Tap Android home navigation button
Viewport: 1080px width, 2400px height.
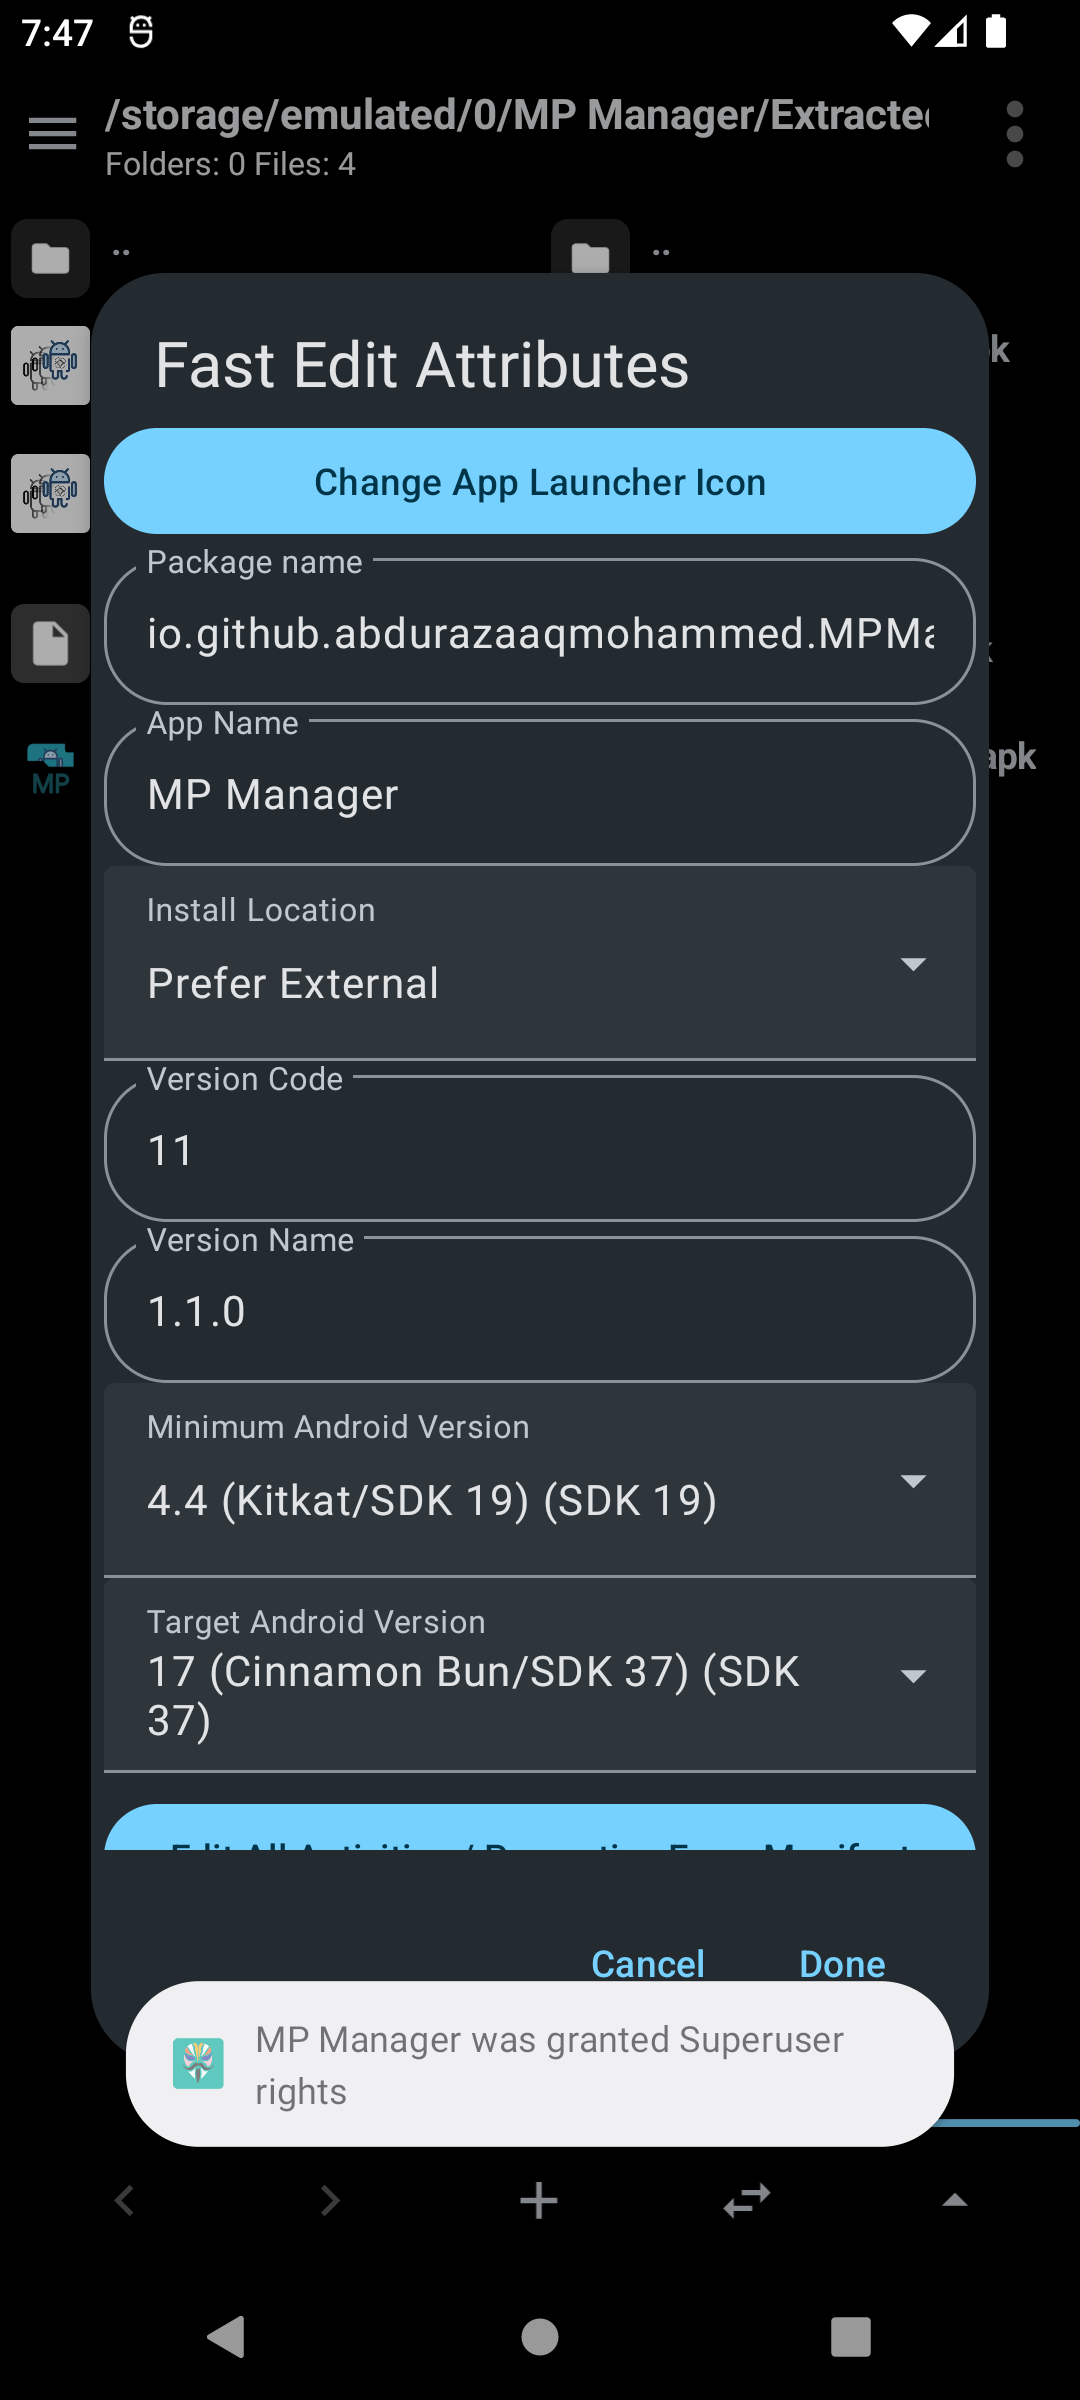click(540, 2337)
